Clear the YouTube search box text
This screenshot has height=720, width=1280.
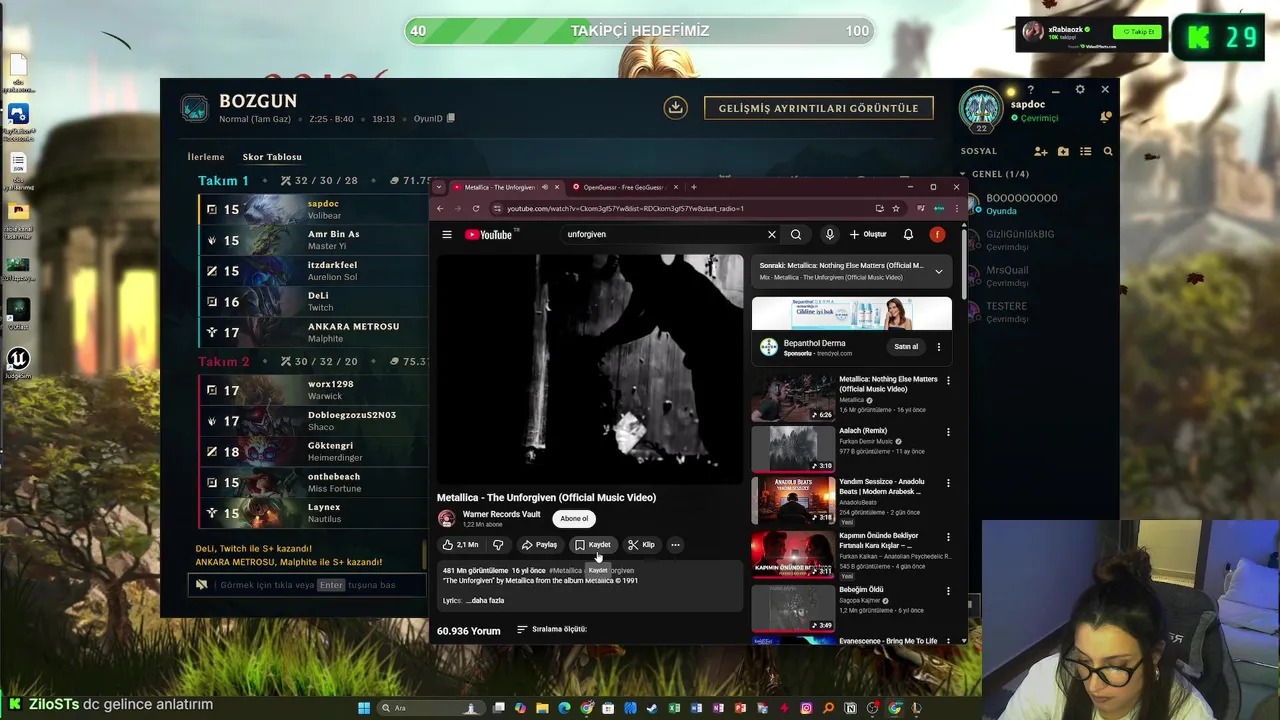point(771,234)
